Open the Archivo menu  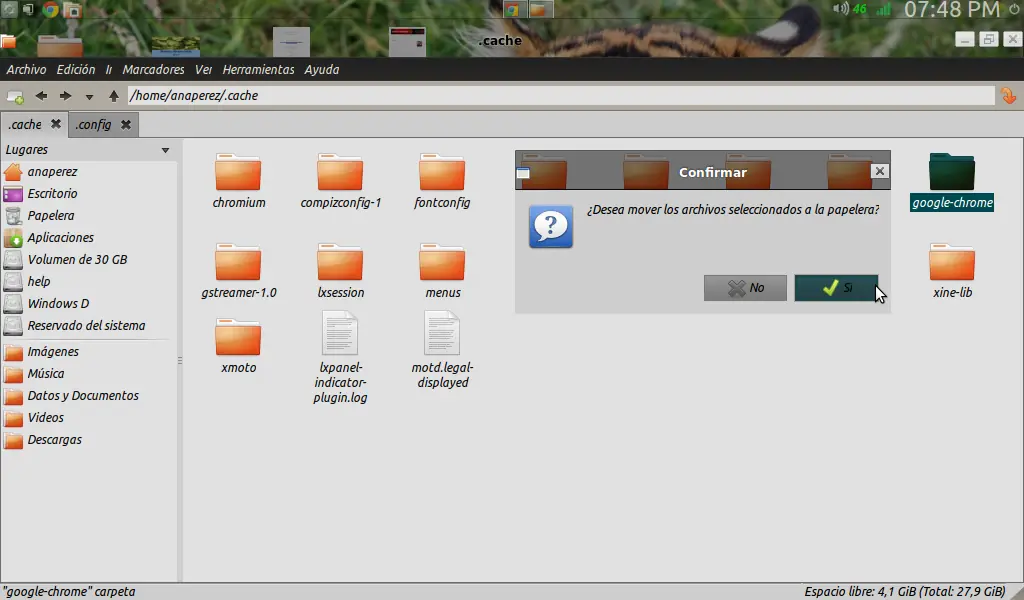[26, 69]
